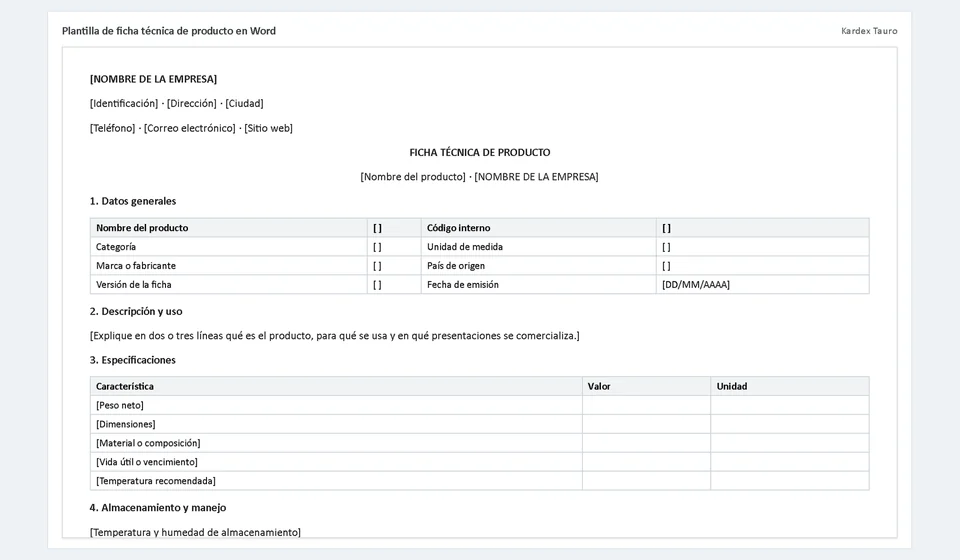The width and height of the screenshot is (960, 560).
Task: Click the '2. Descripción y uso' heading
Action: coord(136,311)
